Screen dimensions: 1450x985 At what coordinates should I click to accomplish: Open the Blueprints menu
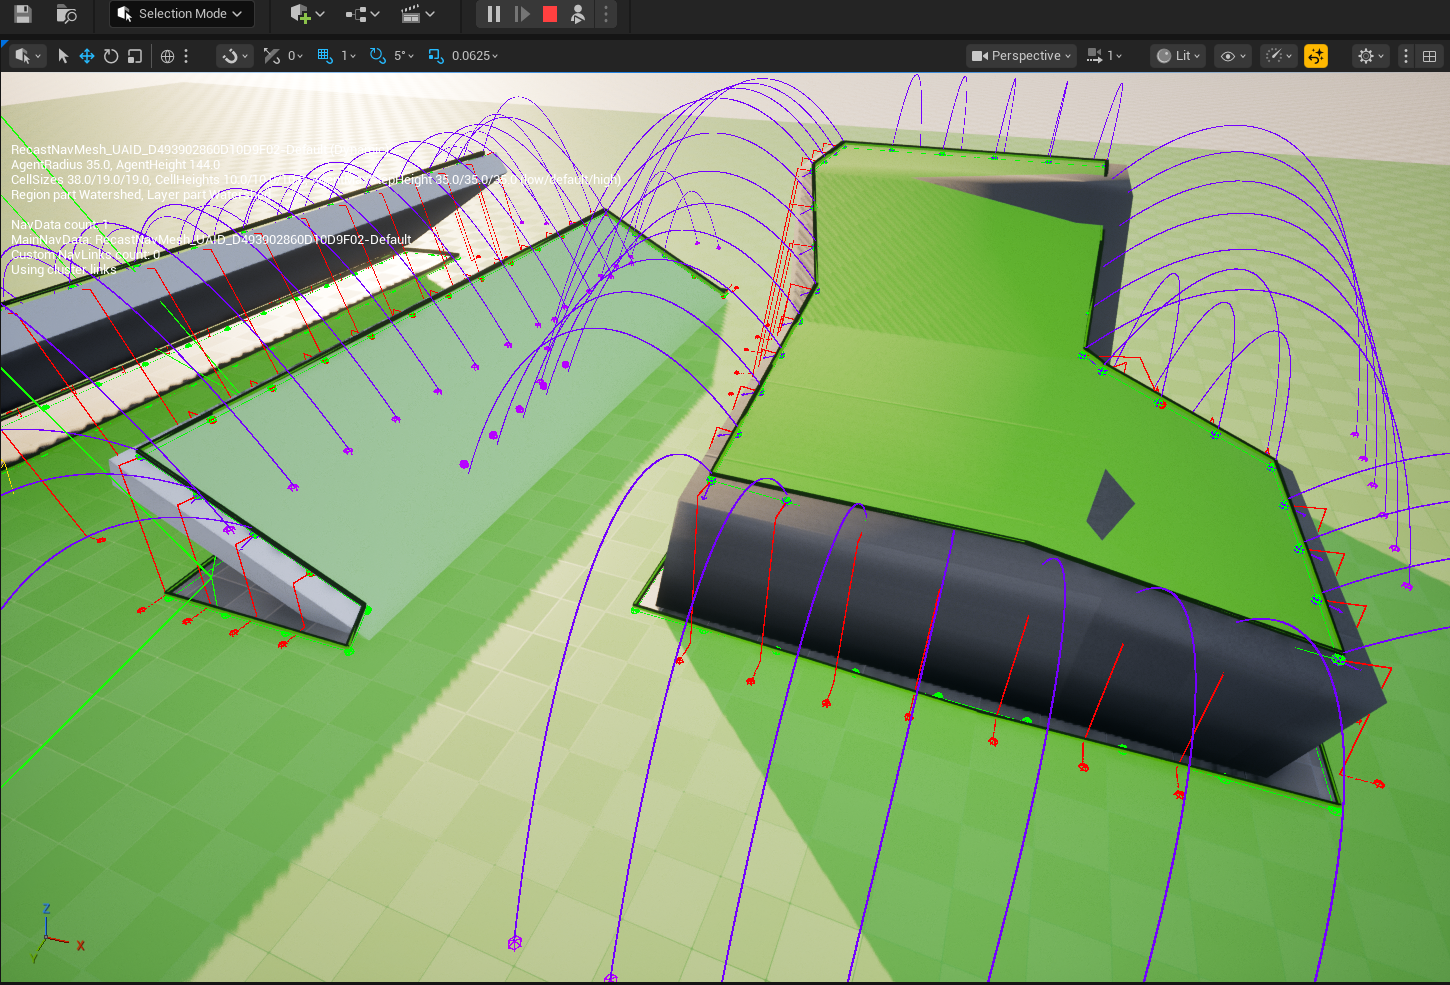click(x=362, y=14)
